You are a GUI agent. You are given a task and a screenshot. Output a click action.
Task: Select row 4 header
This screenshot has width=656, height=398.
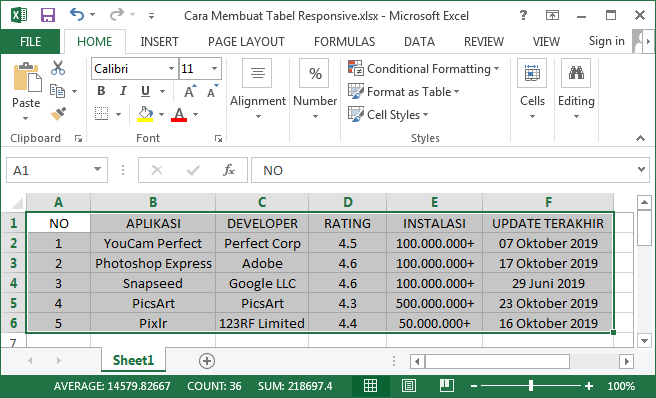coord(13,283)
